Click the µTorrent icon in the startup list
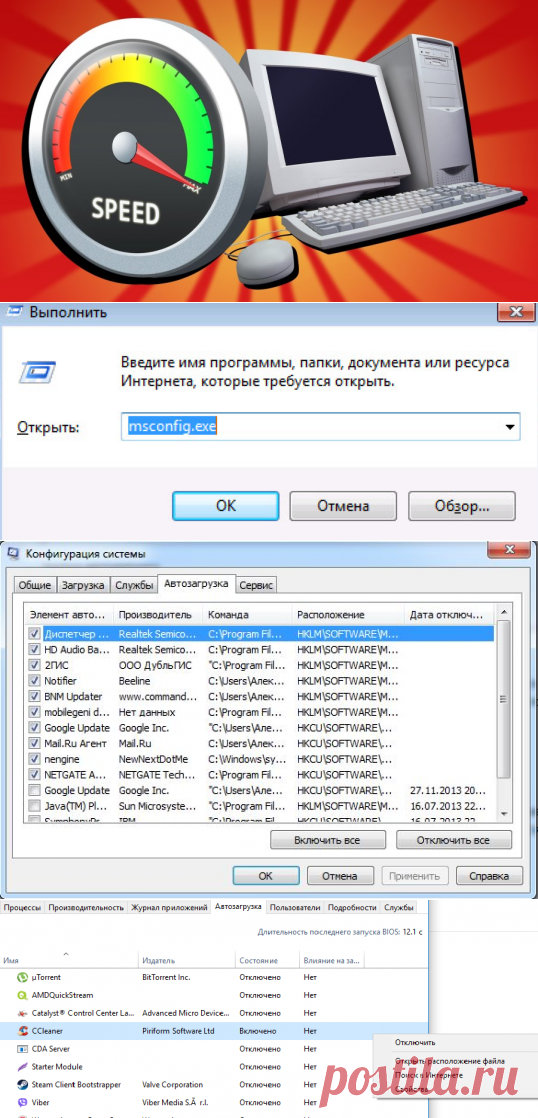The width and height of the screenshot is (538, 1118). [x=21, y=977]
